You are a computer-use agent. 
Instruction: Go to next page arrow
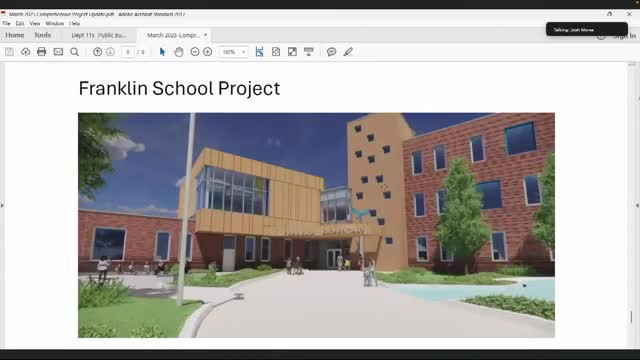tap(110, 52)
